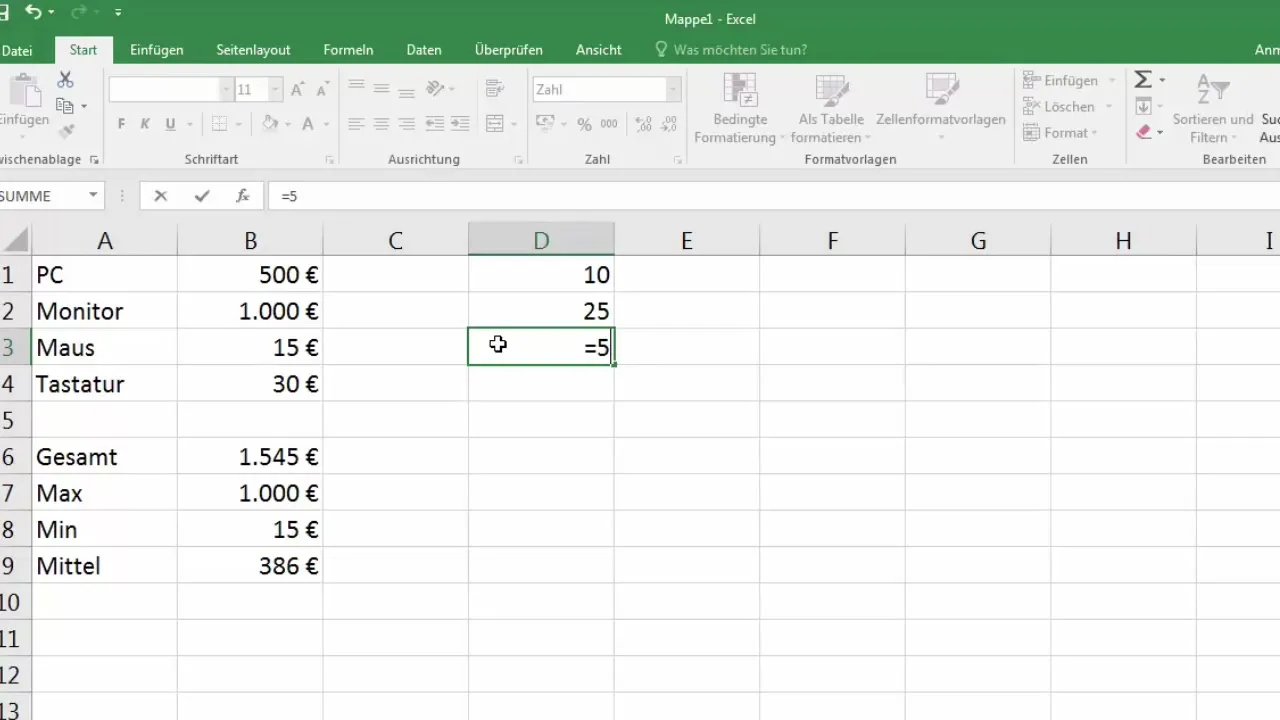Click increase indent icon
The width and height of the screenshot is (1280, 720).
[x=460, y=124]
